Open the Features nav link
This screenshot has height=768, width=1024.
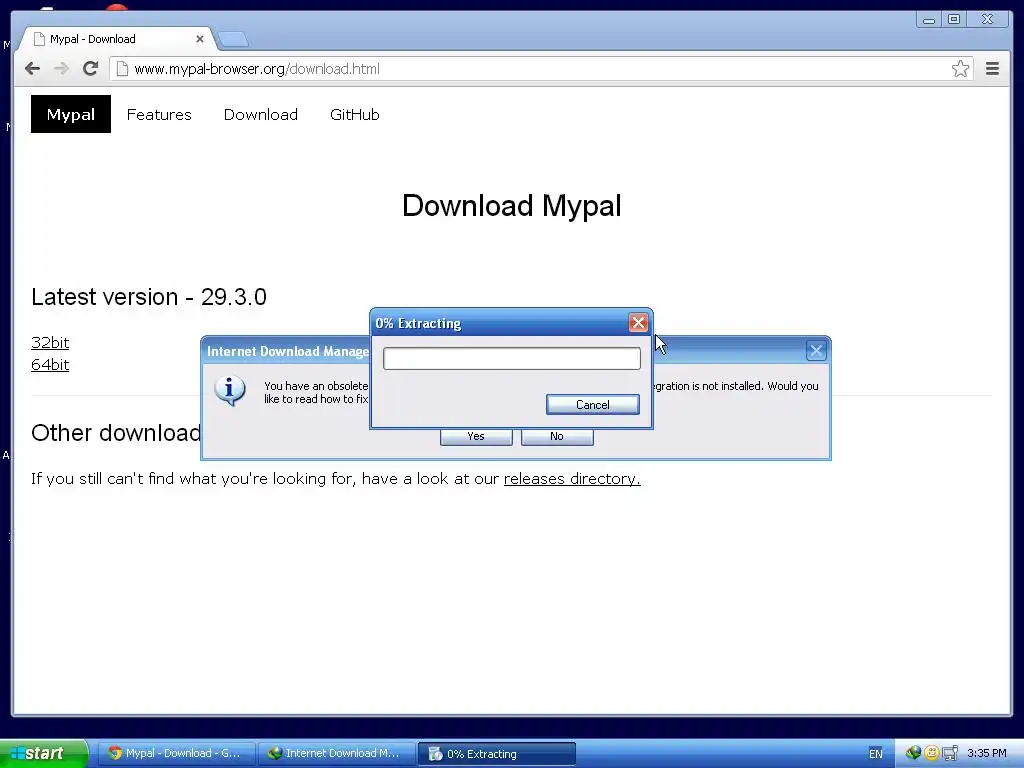click(x=159, y=114)
